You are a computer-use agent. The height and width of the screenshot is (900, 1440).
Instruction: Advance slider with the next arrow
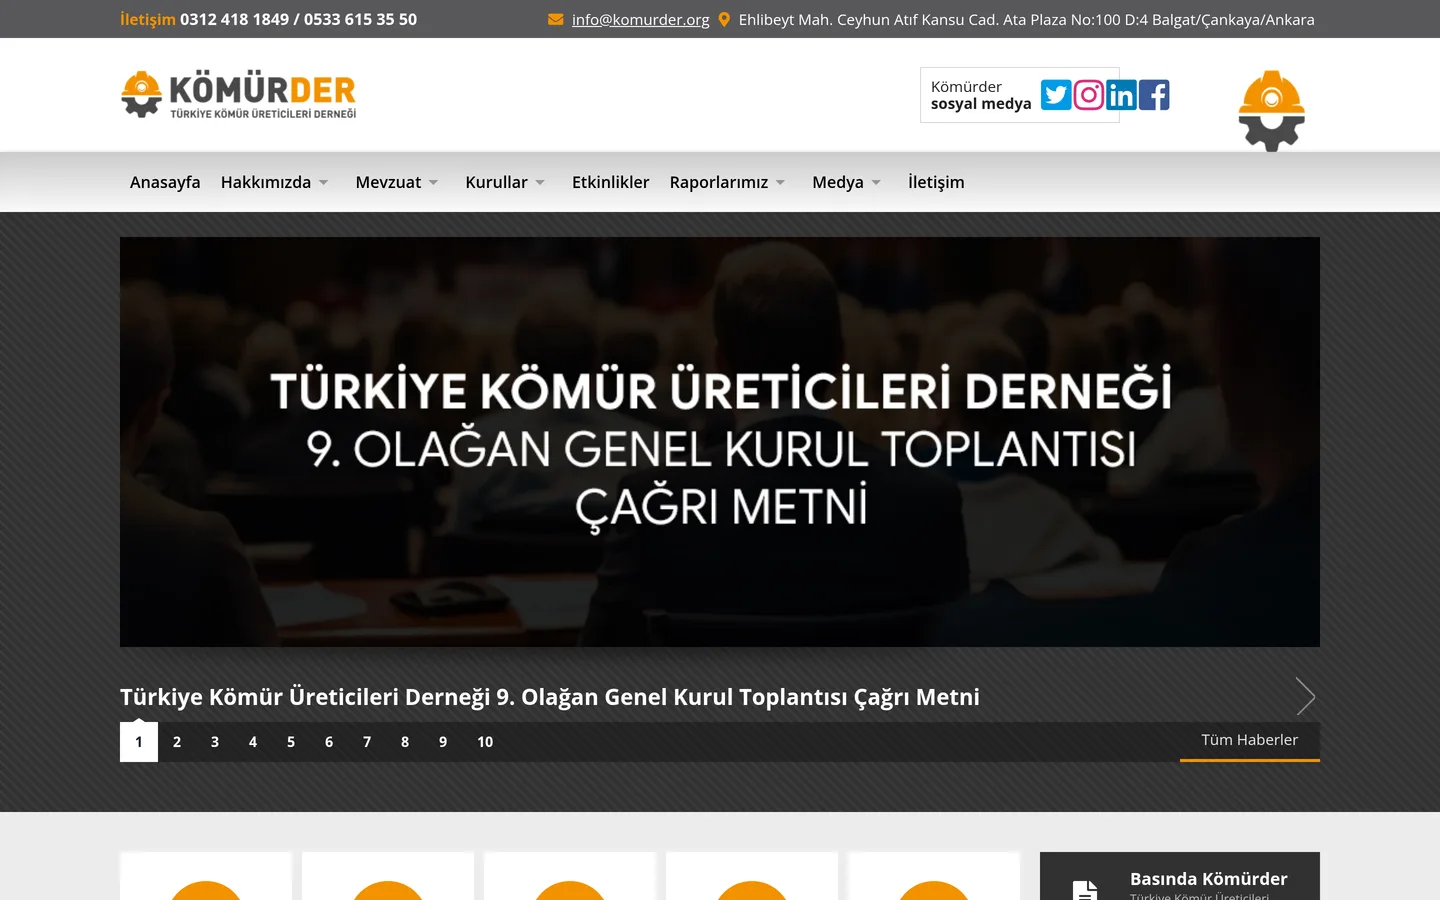[1305, 696]
